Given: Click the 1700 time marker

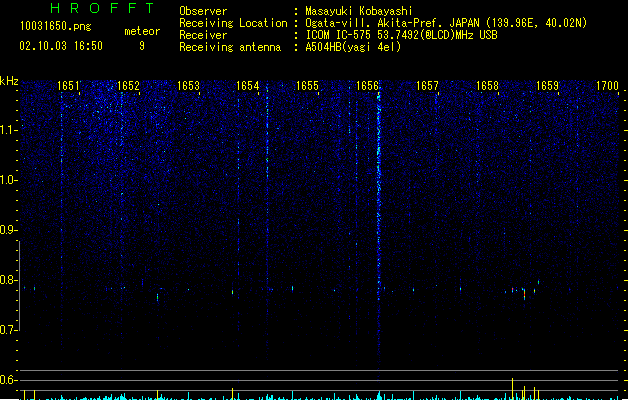Looking at the screenshot, I should 607,85.
